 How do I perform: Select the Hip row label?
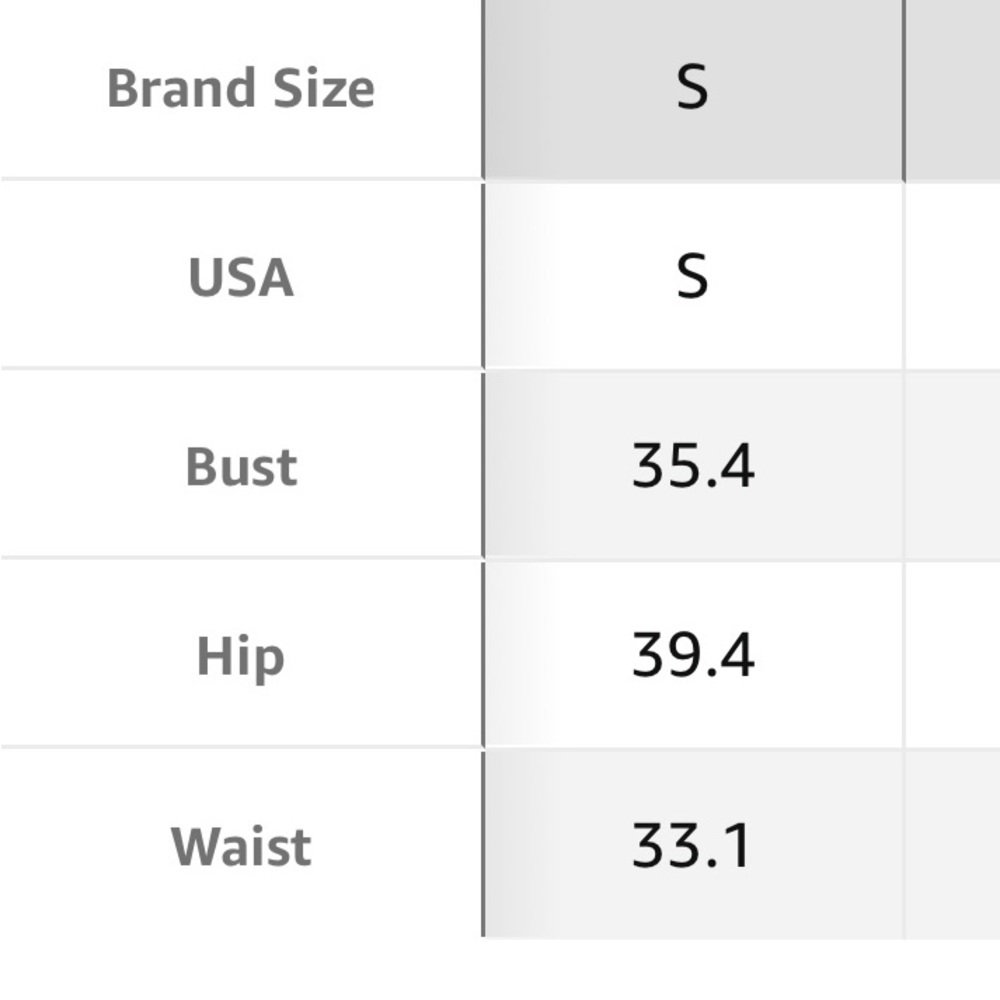point(240,657)
